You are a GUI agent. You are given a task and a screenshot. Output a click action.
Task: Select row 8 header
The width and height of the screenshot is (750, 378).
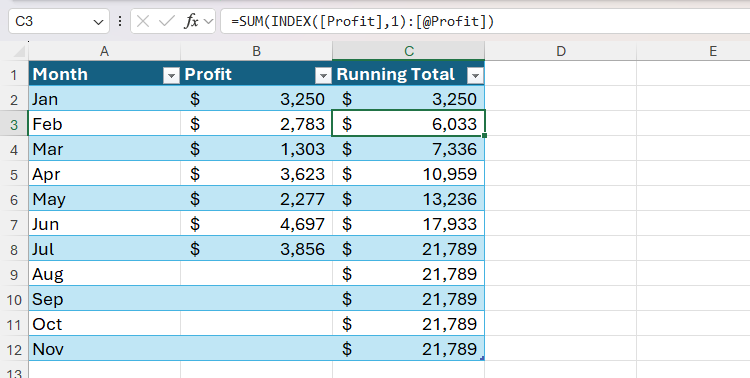point(14,249)
